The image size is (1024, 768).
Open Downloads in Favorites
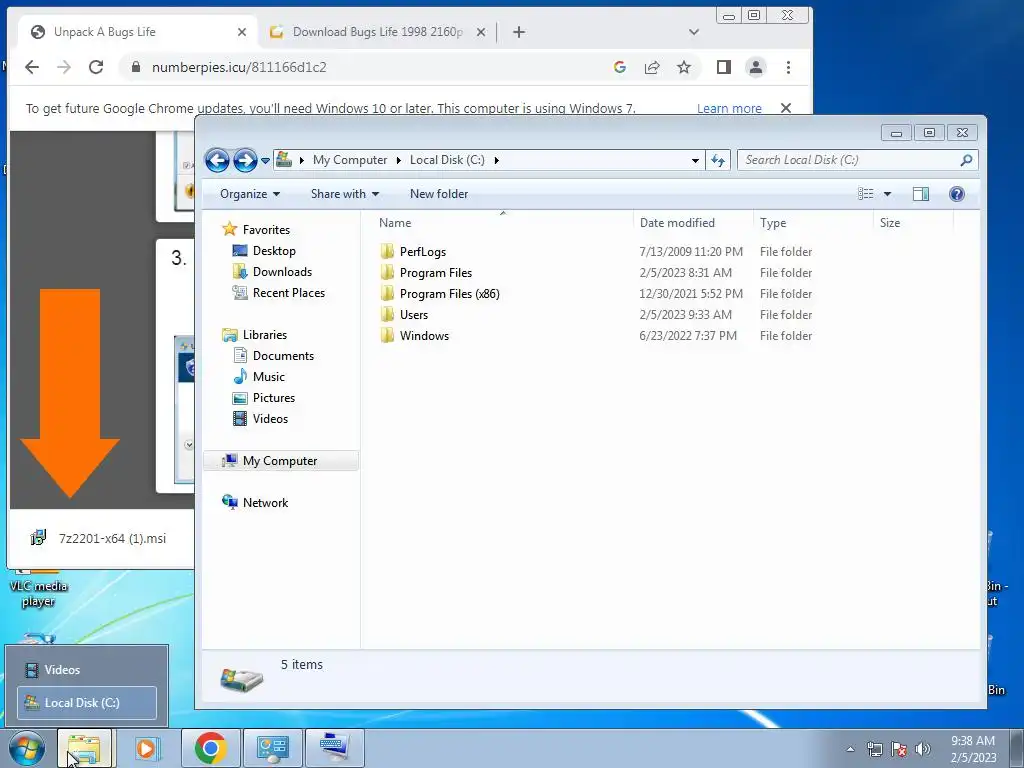(x=282, y=272)
